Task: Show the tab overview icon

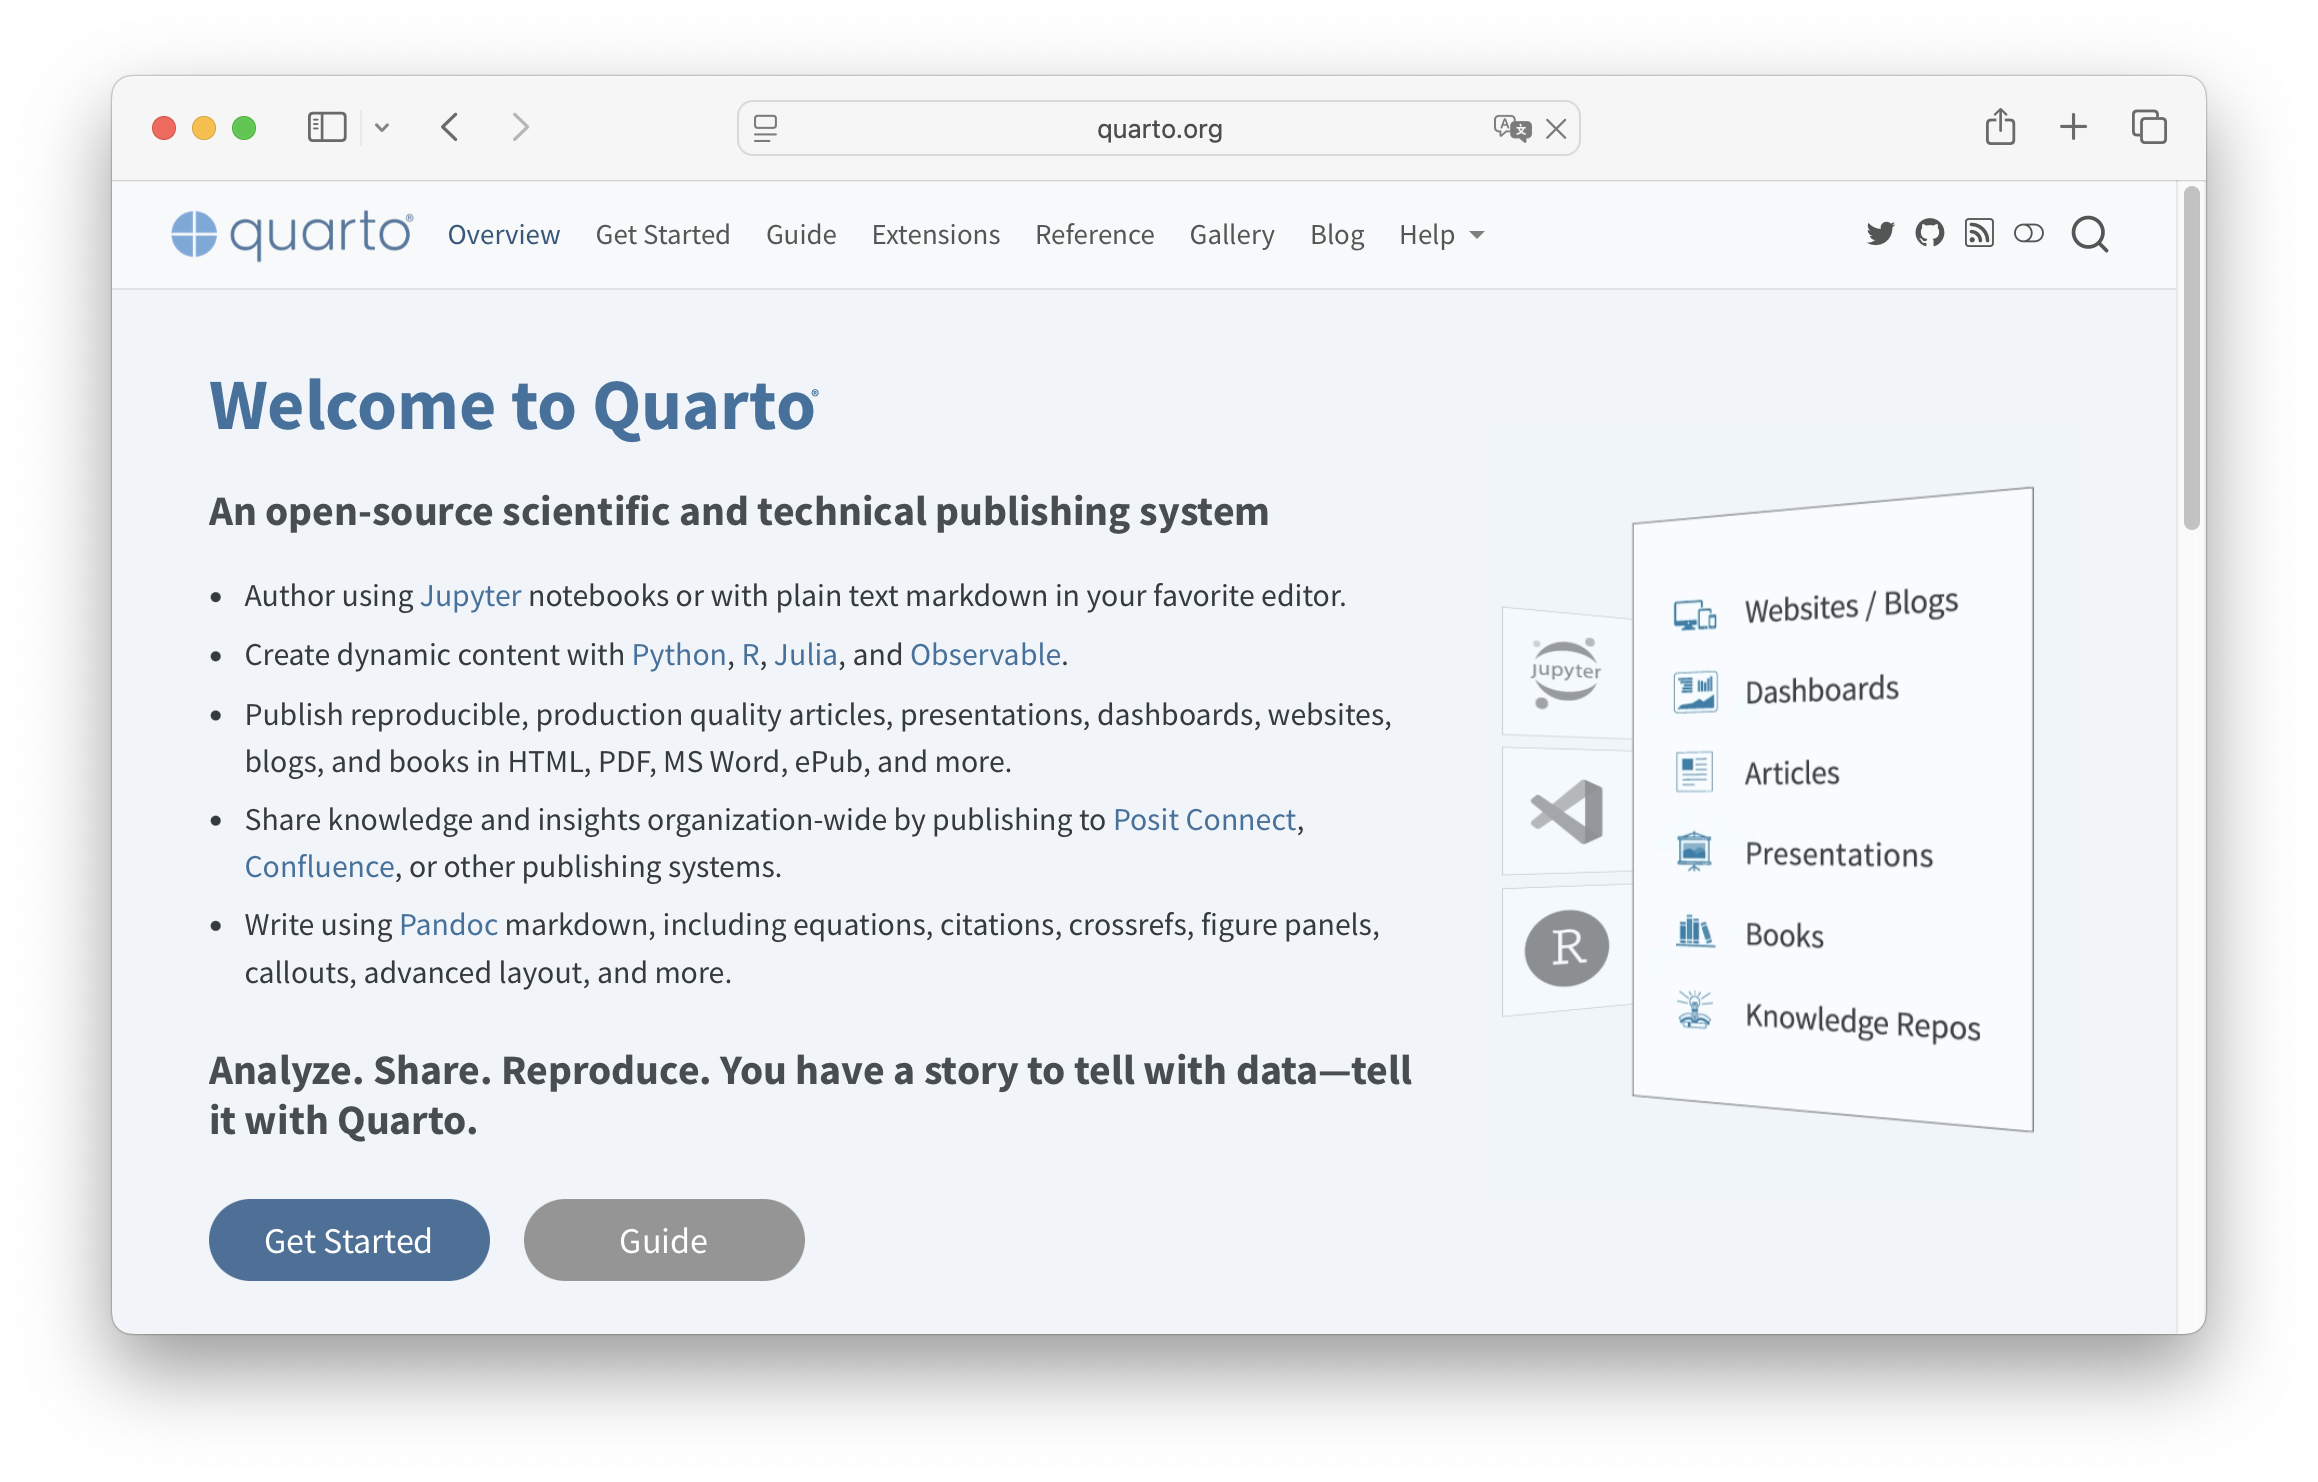Action: click(2149, 127)
